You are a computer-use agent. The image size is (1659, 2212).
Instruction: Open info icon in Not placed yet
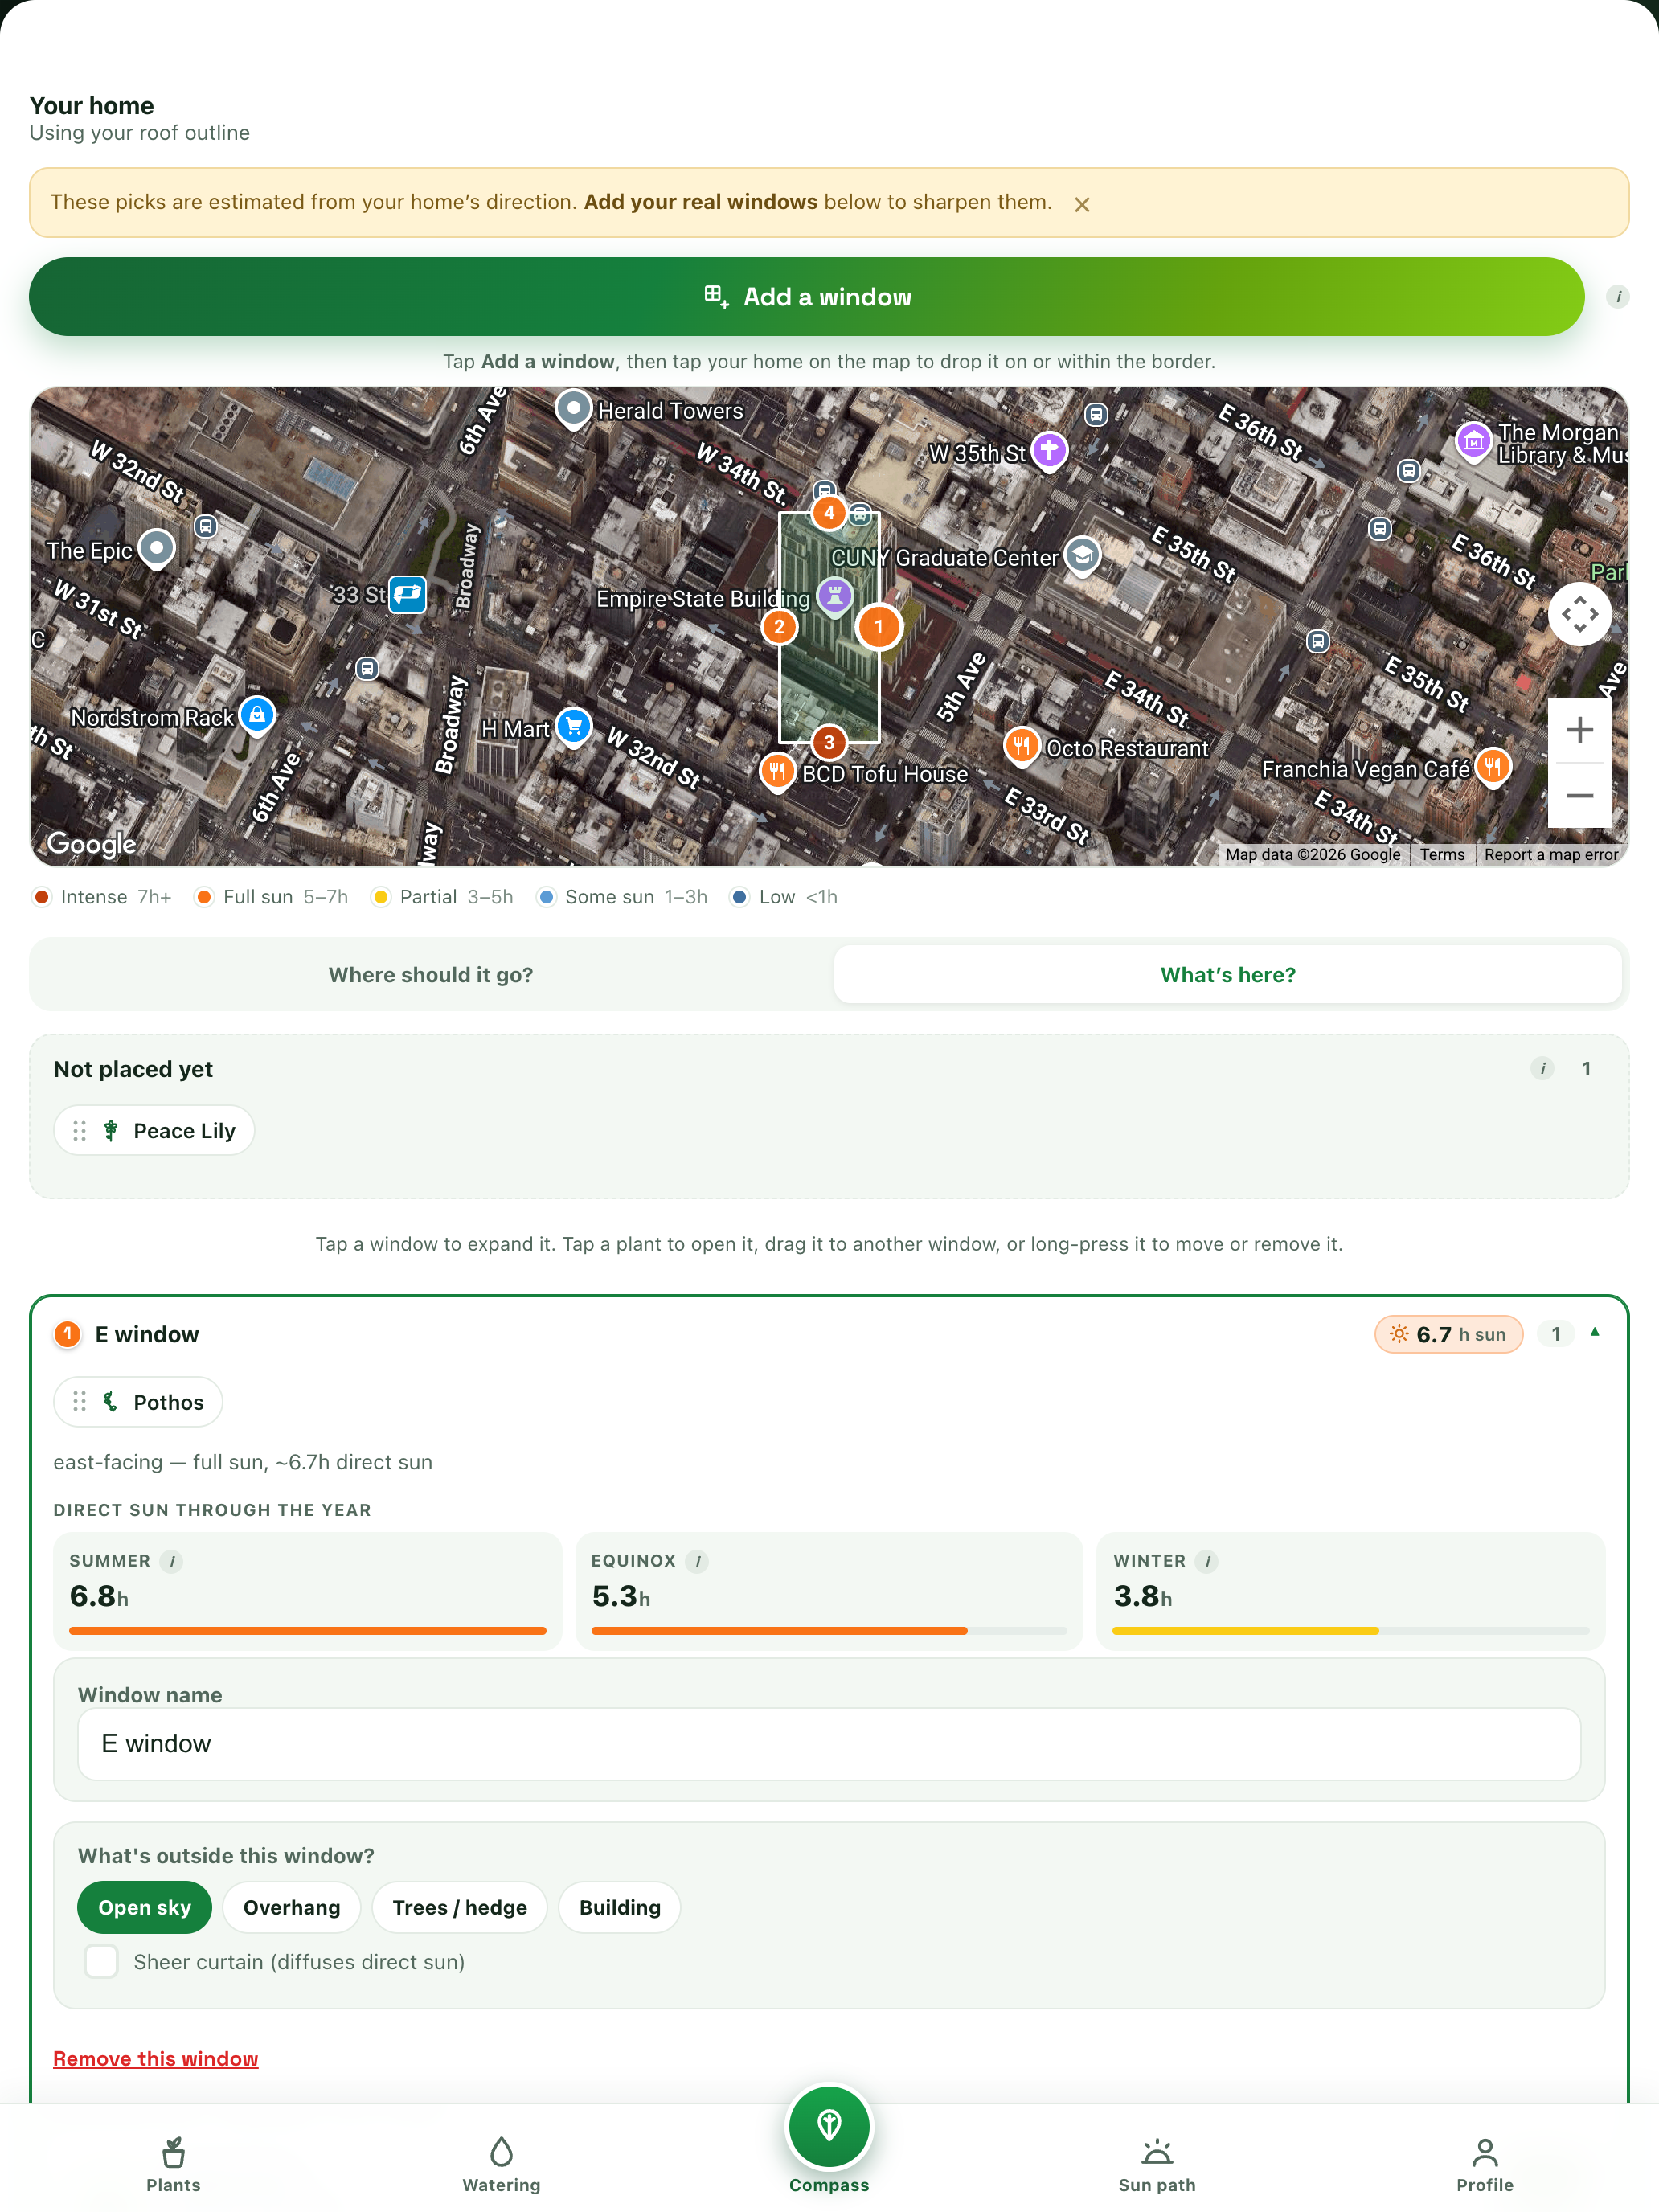coord(1542,1069)
